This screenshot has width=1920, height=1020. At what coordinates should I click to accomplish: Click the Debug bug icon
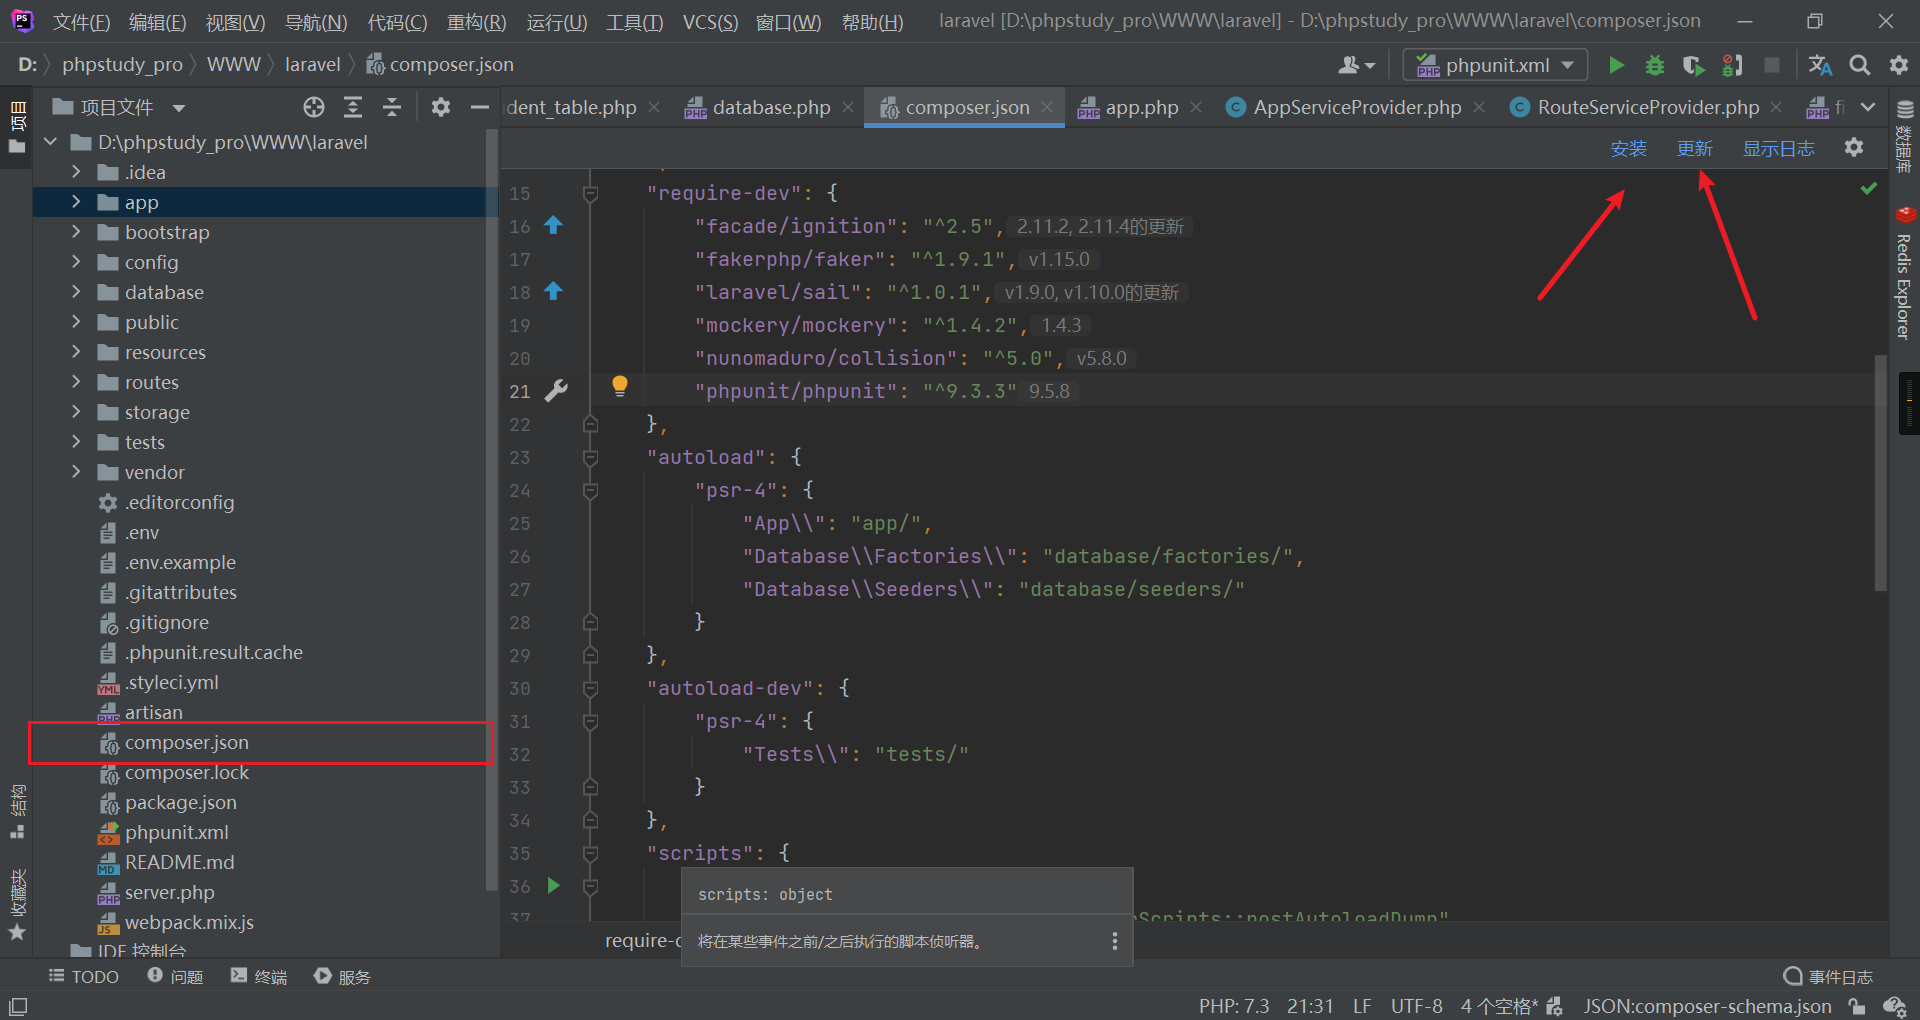[1655, 65]
